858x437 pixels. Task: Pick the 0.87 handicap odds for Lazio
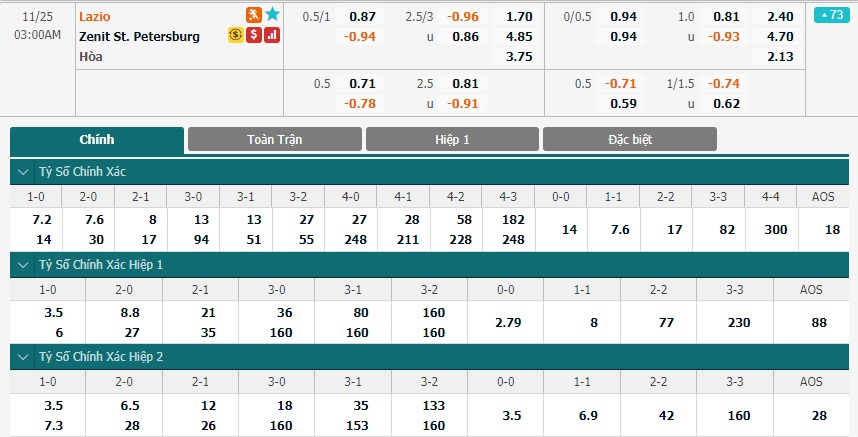click(x=362, y=16)
